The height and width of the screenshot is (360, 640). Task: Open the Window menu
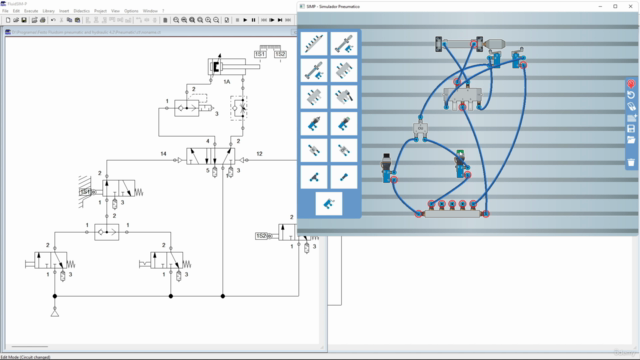(x=150, y=11)
